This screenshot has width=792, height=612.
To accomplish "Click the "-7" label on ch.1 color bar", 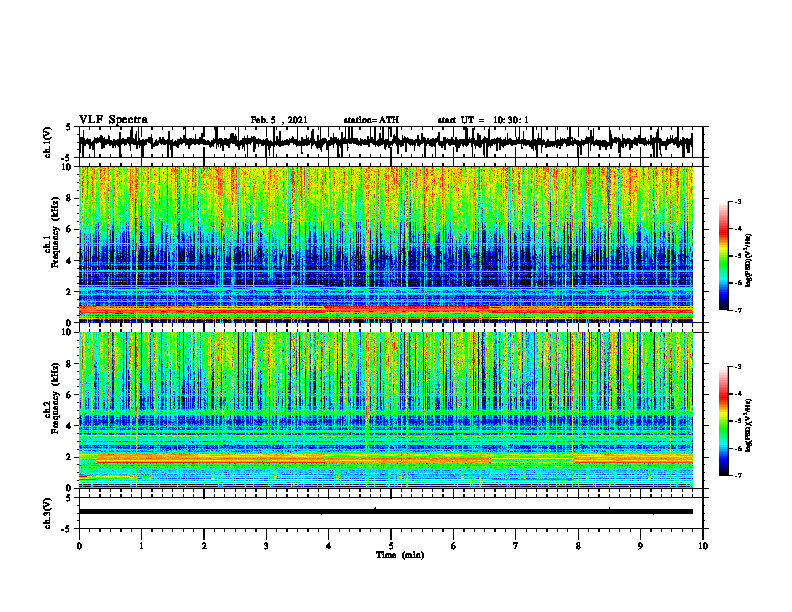I will pyautogui.click(x=738, y=310).
